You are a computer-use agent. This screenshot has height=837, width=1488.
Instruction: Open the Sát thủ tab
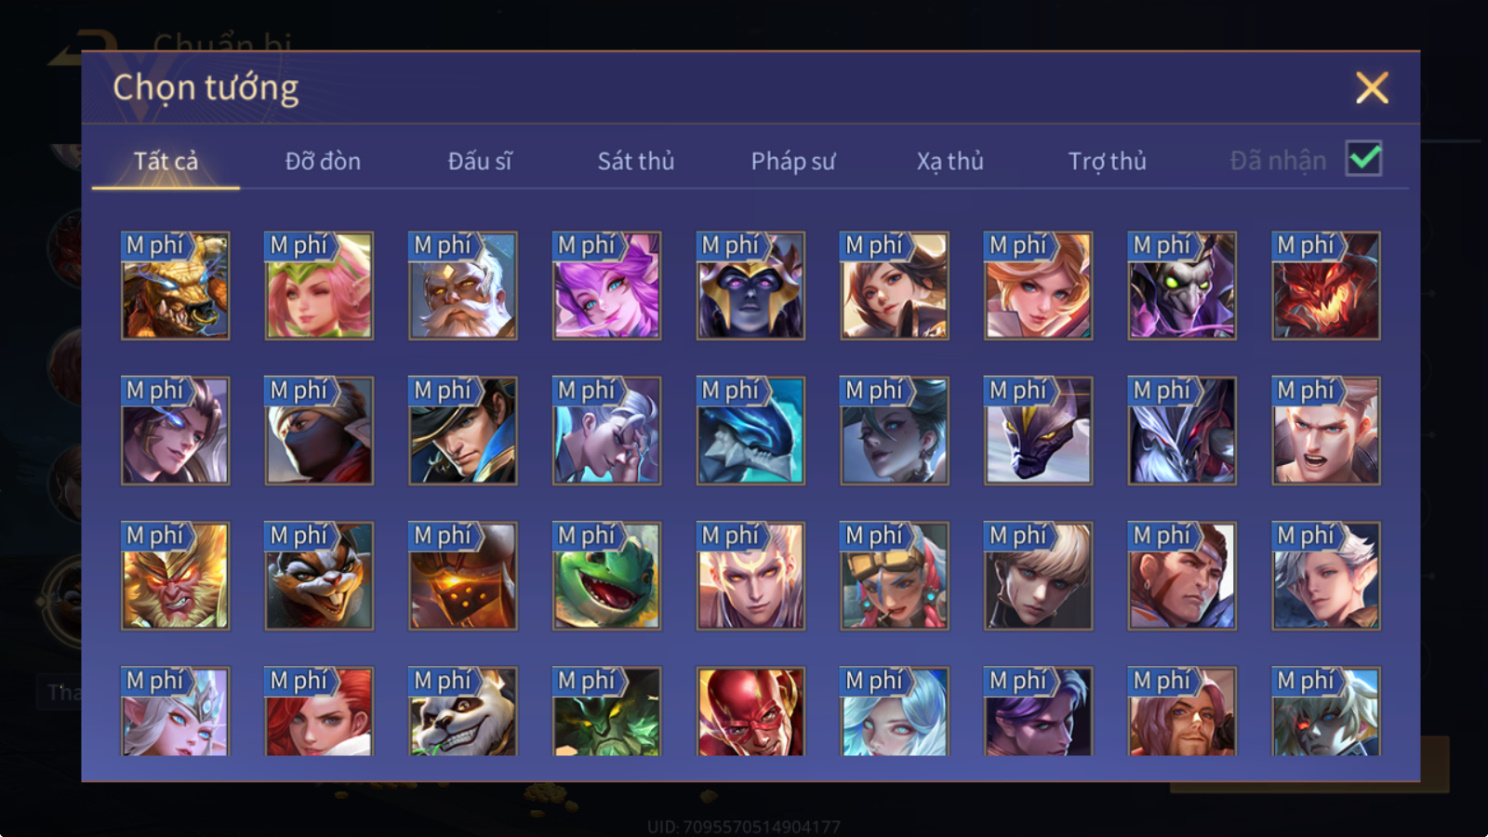coord(636,161)
